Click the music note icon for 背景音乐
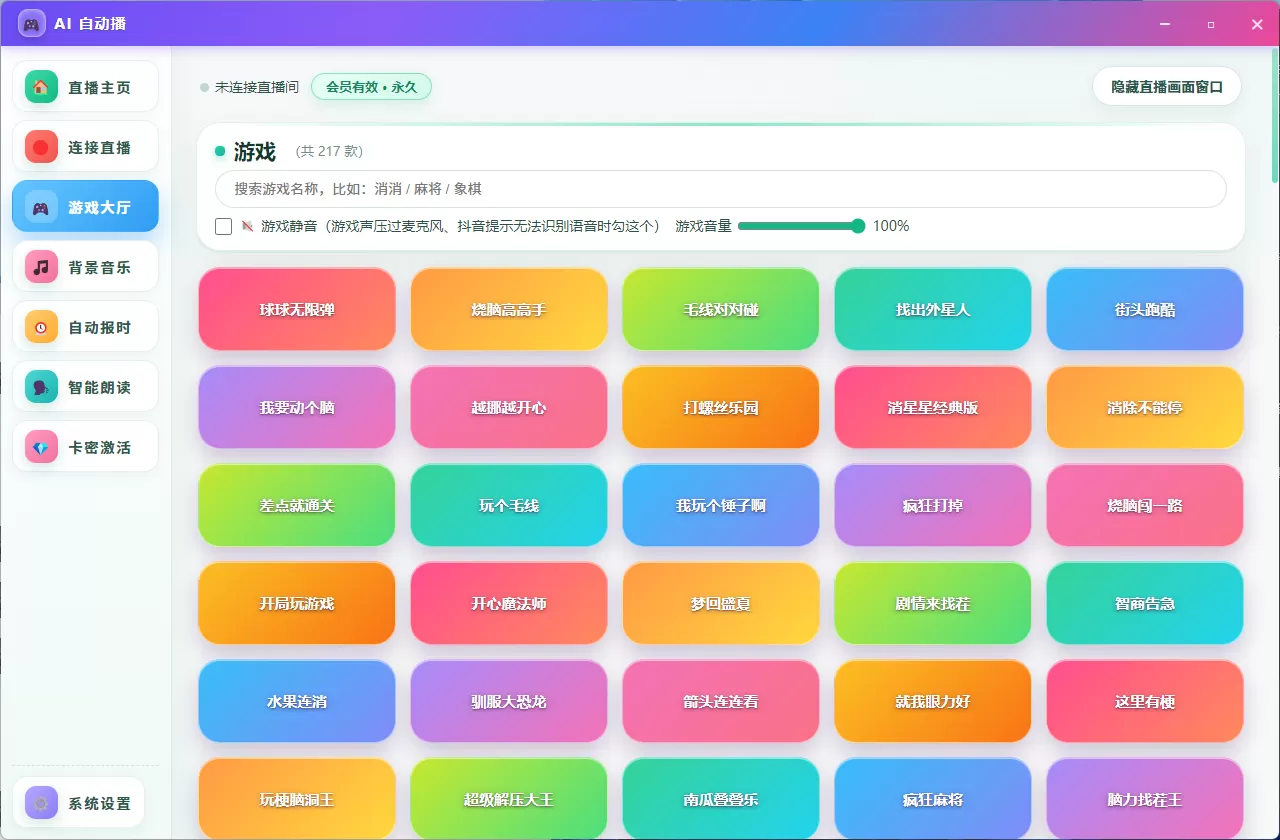The width and height of the screenshot is (1280, 840). [x=41, y=267]
